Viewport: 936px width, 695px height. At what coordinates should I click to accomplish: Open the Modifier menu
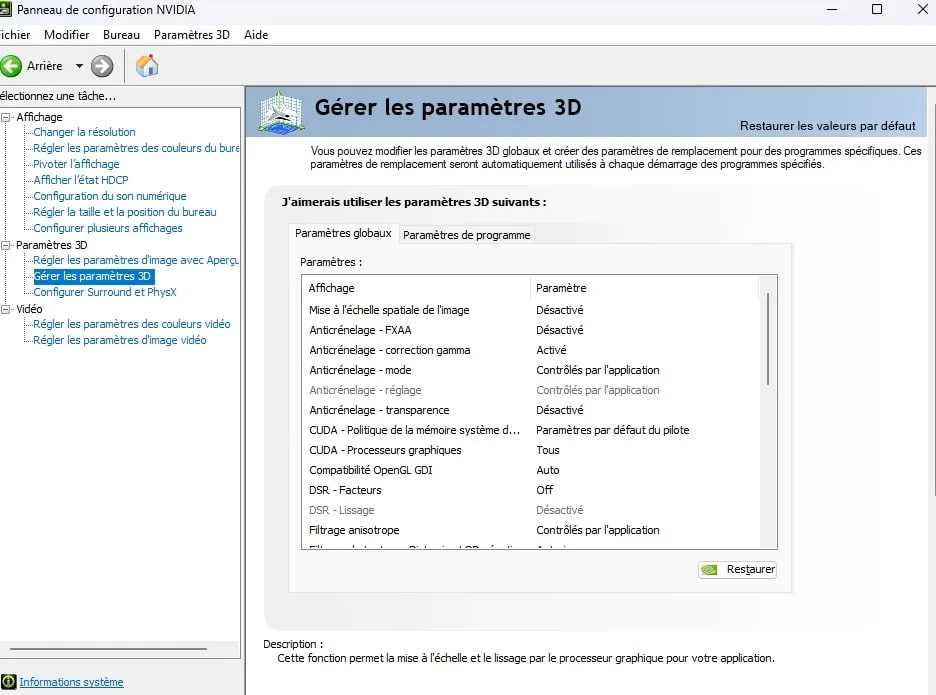click(66, 35)
